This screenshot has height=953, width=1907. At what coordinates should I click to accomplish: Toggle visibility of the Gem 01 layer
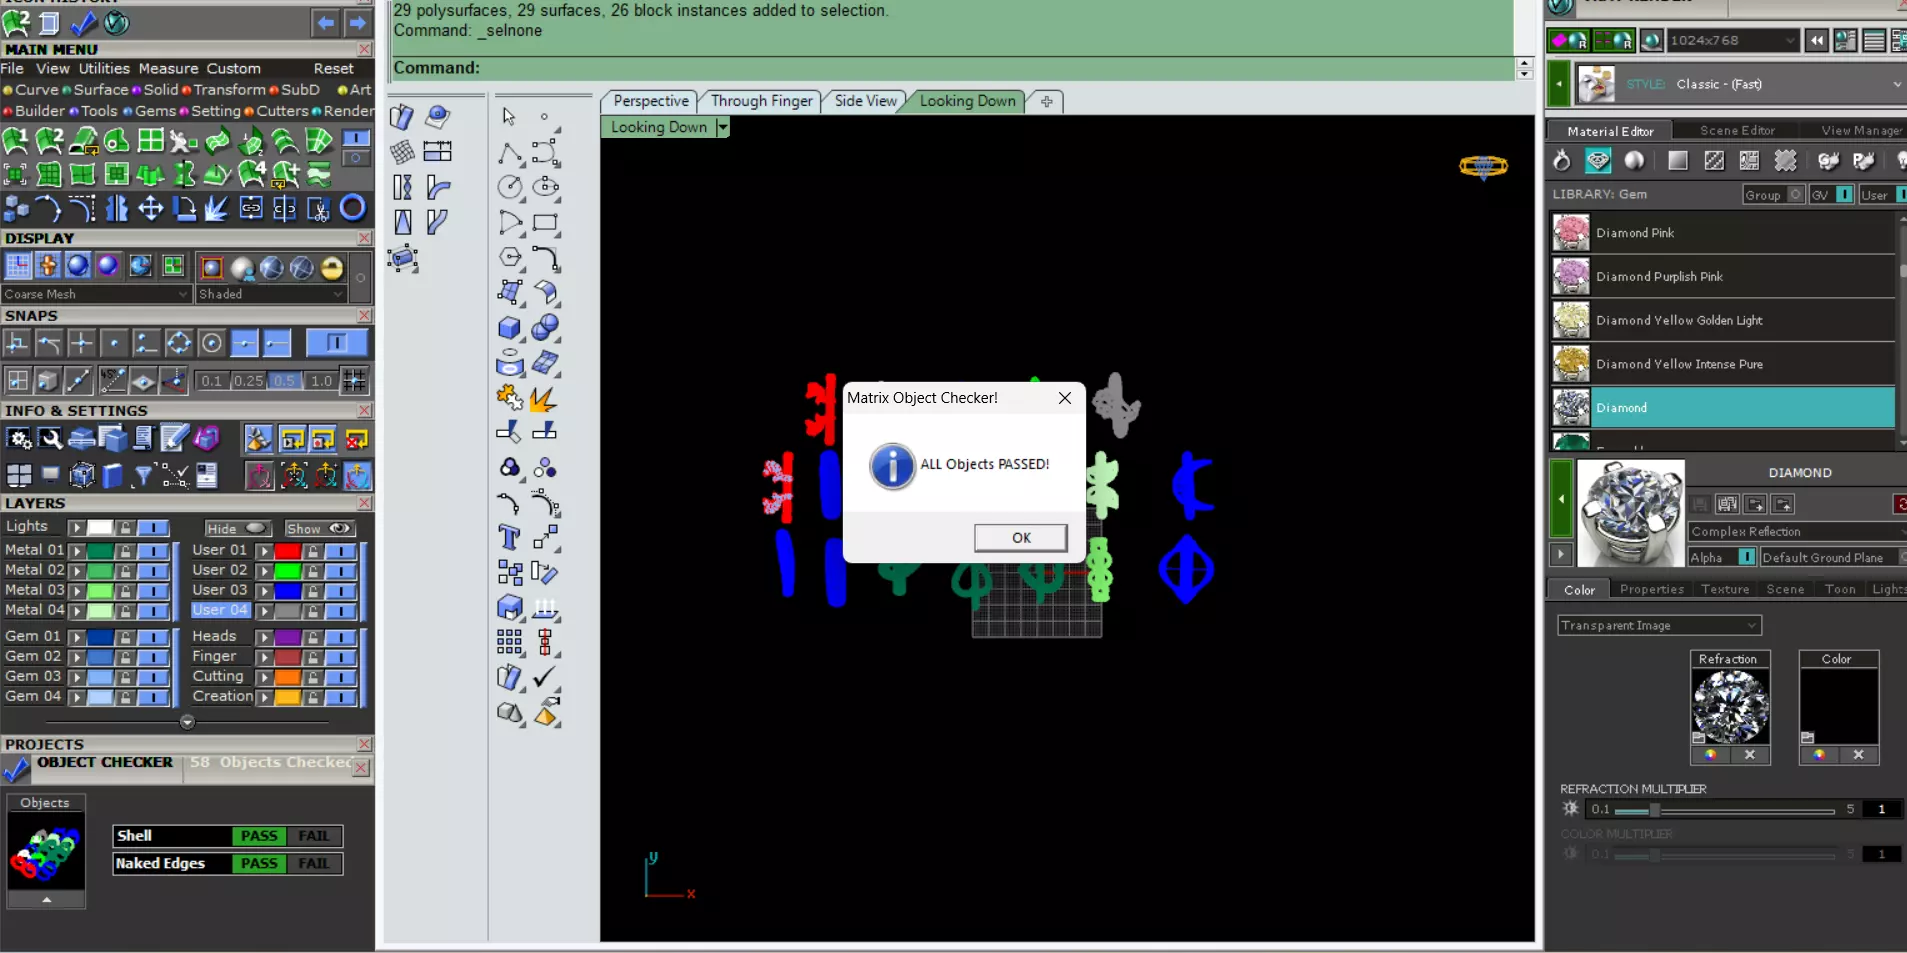click(x=153, y=637)
